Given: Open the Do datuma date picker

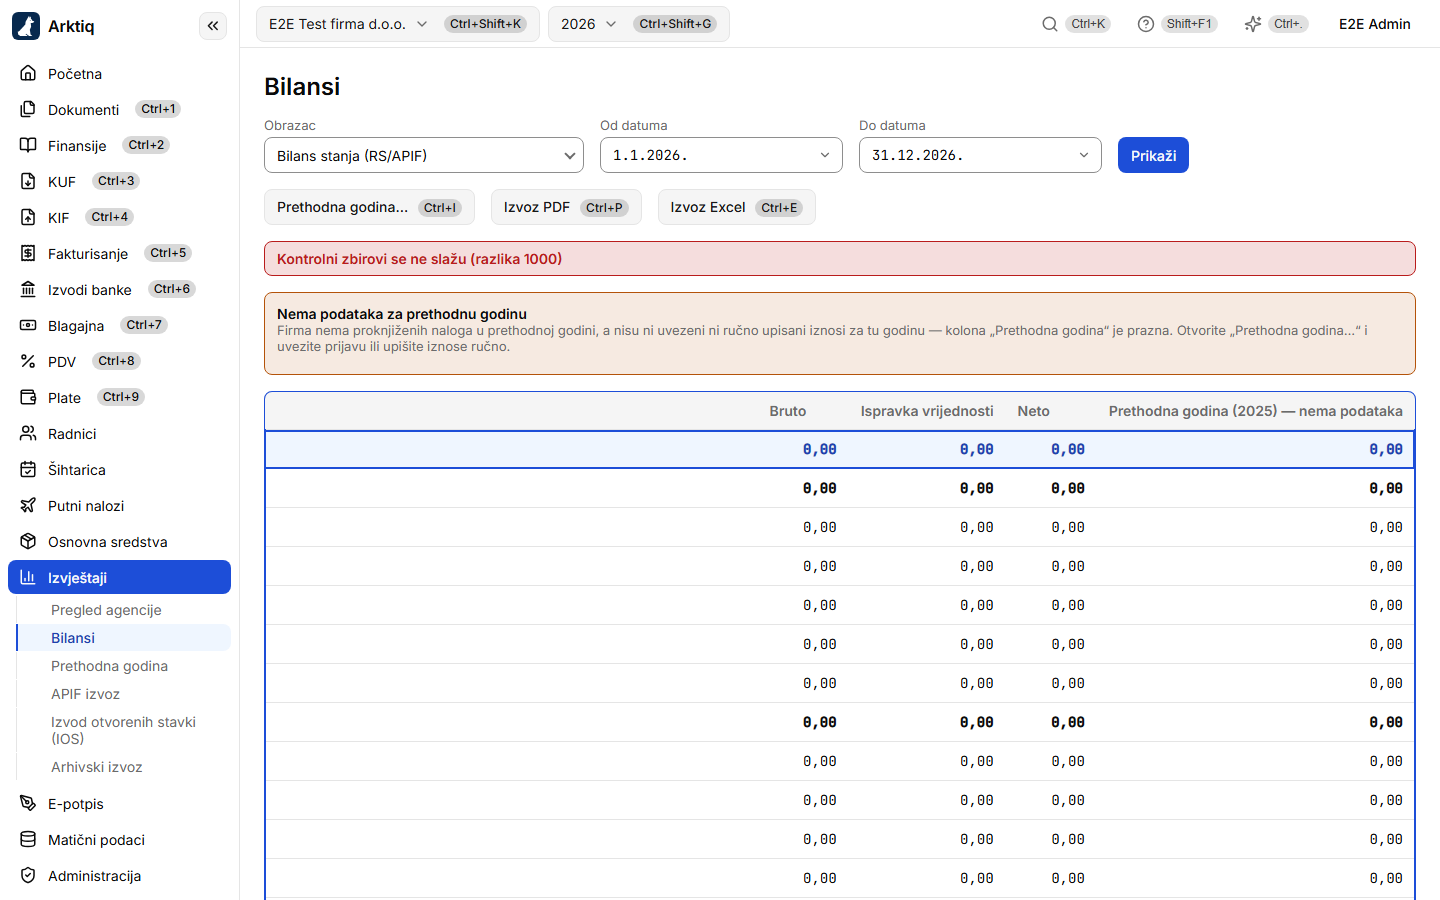Looking at the screenshot, I should tap(980, 155).
